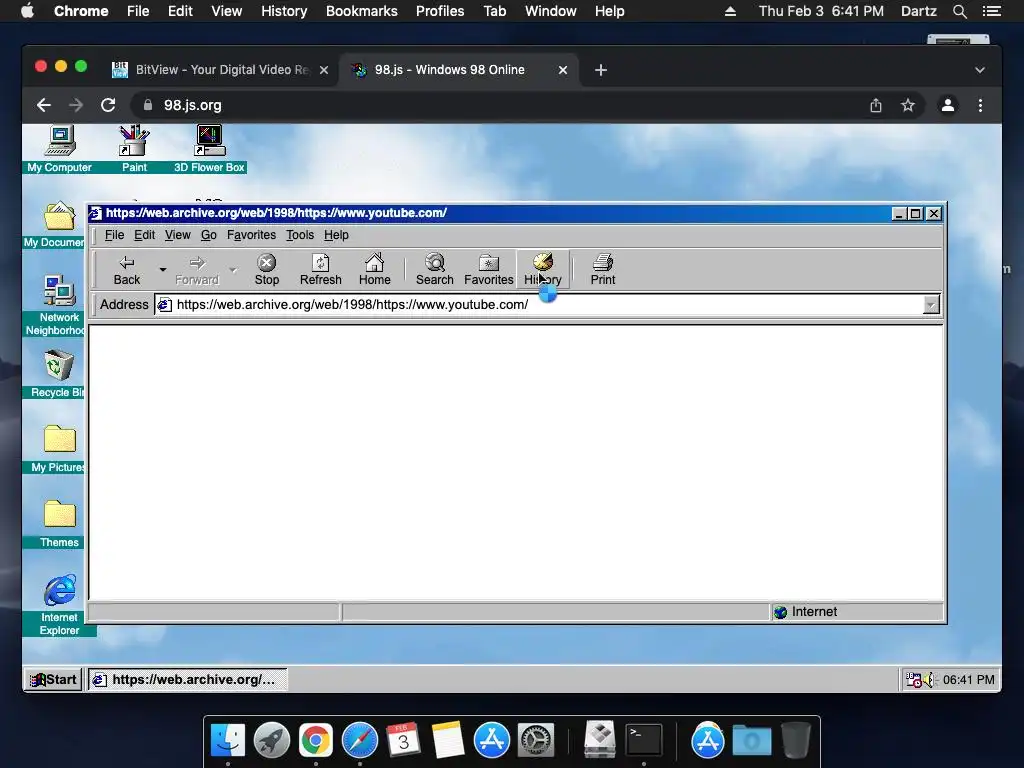Click the Task Scheduler tray icon
The image size is (1024, 768).
pyautogui.click(x=914, y=680)
